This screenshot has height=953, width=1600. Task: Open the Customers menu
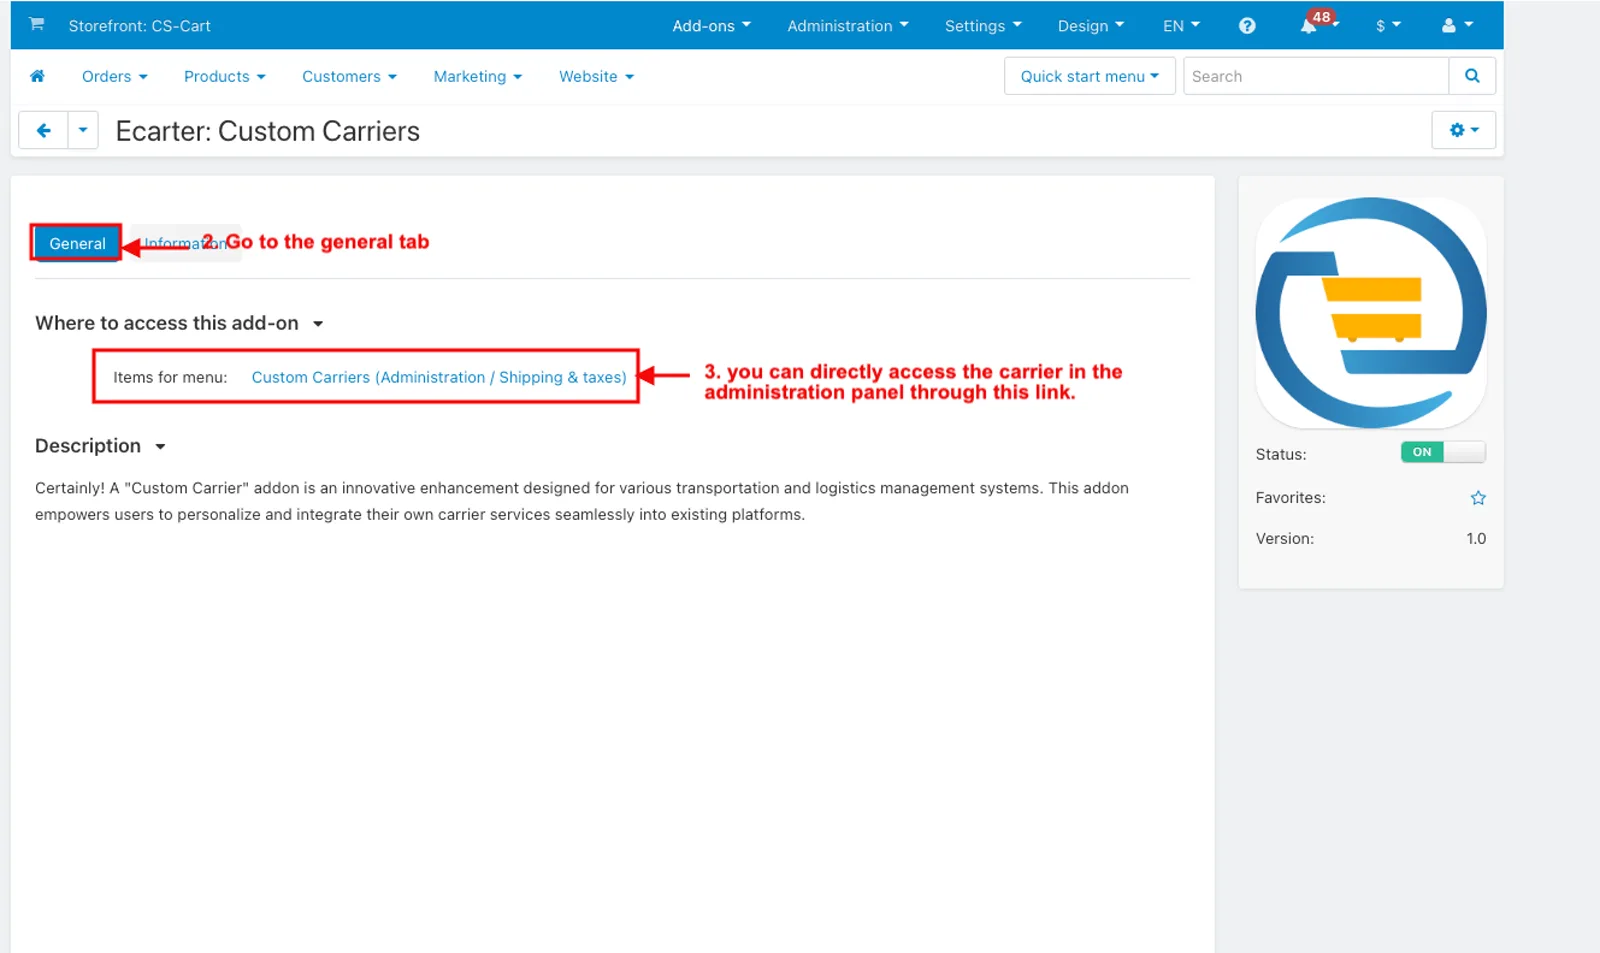pyautogui.click(x=350, y=77)
